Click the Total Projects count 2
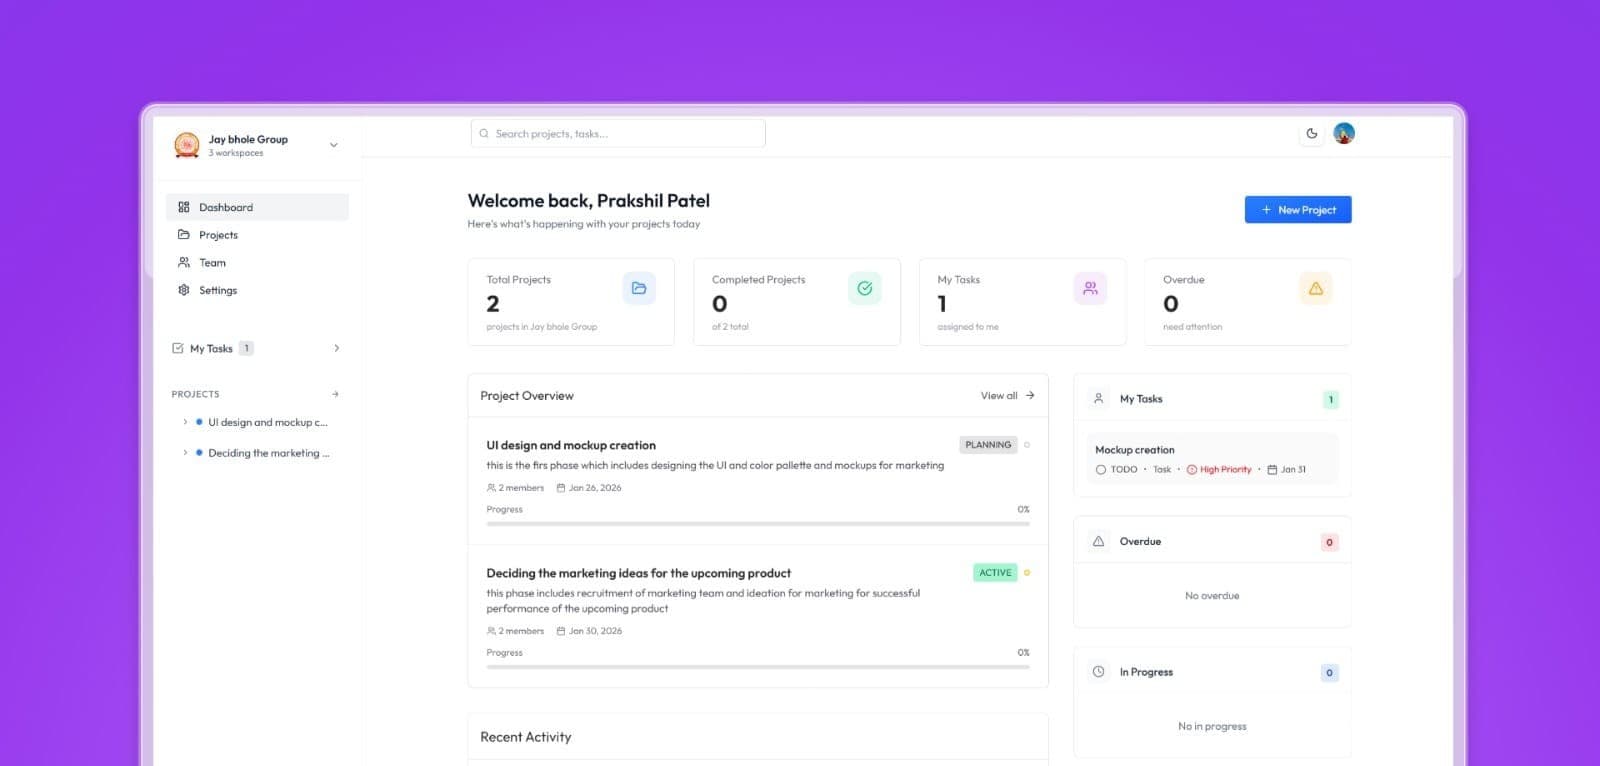Screen dimensions: 1600x766 coord(493,304)
